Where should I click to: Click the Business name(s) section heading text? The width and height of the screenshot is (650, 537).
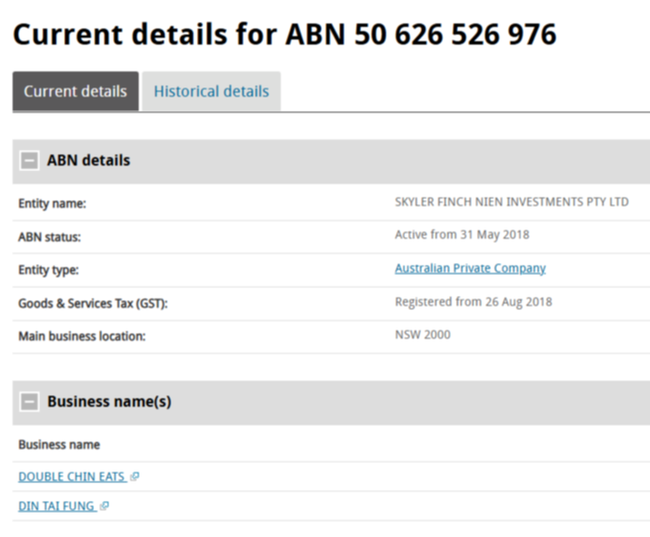click(109, 401)
